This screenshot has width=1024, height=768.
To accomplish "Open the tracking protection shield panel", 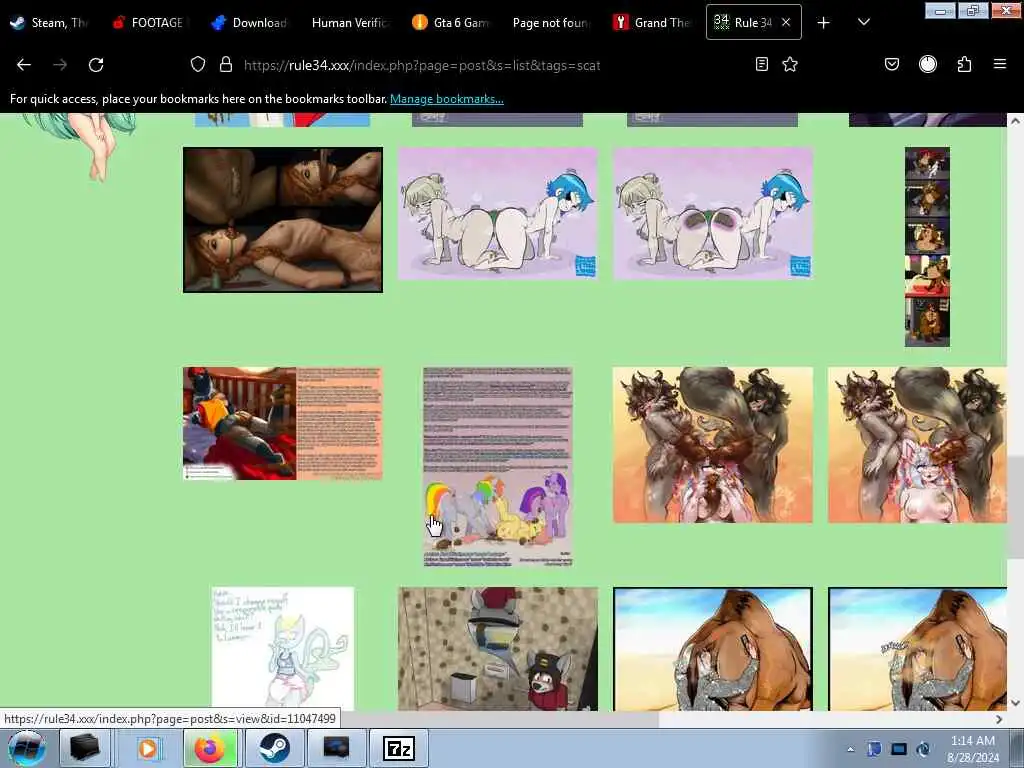I will 198,64.
